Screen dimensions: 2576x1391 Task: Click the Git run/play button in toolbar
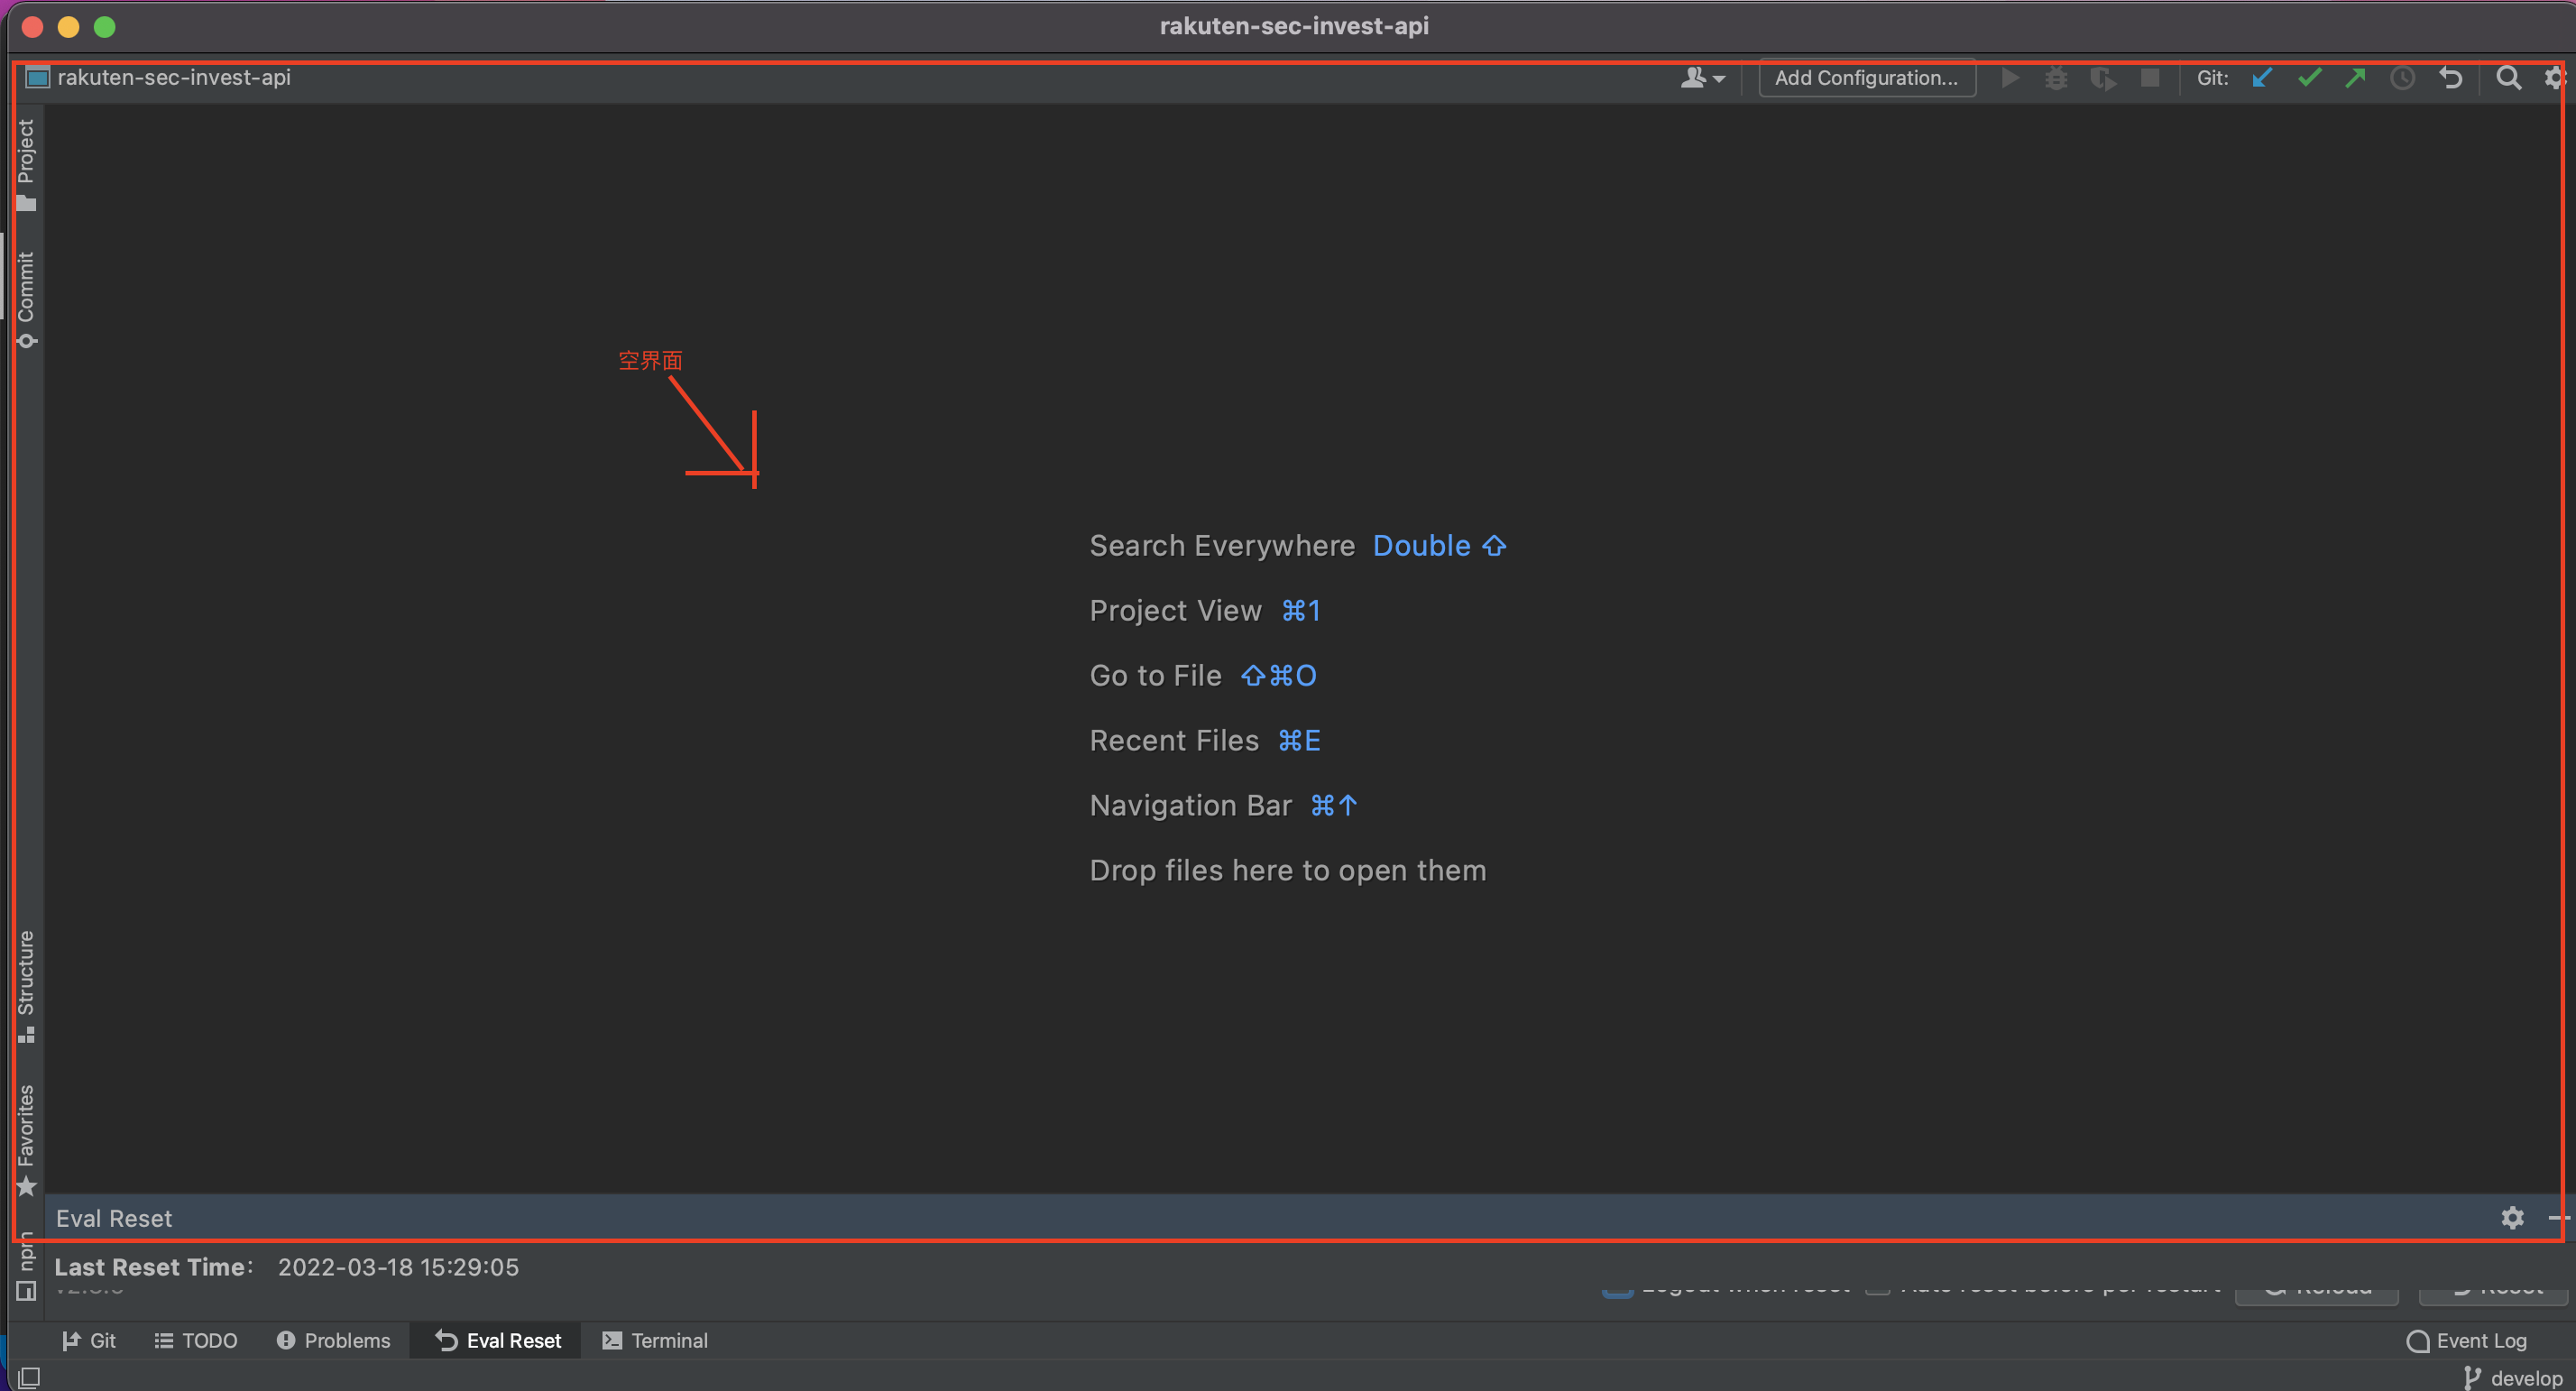(x=2008, y=77)
